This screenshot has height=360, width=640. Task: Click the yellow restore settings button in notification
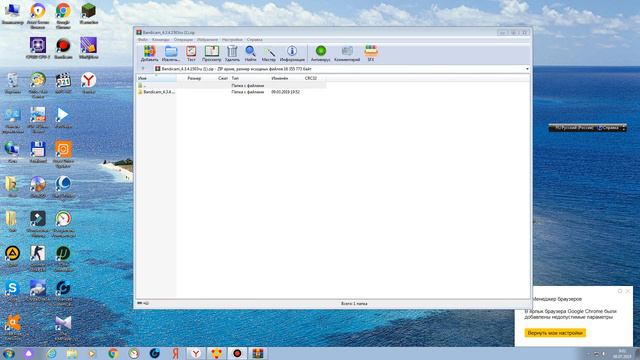(555, 333)
